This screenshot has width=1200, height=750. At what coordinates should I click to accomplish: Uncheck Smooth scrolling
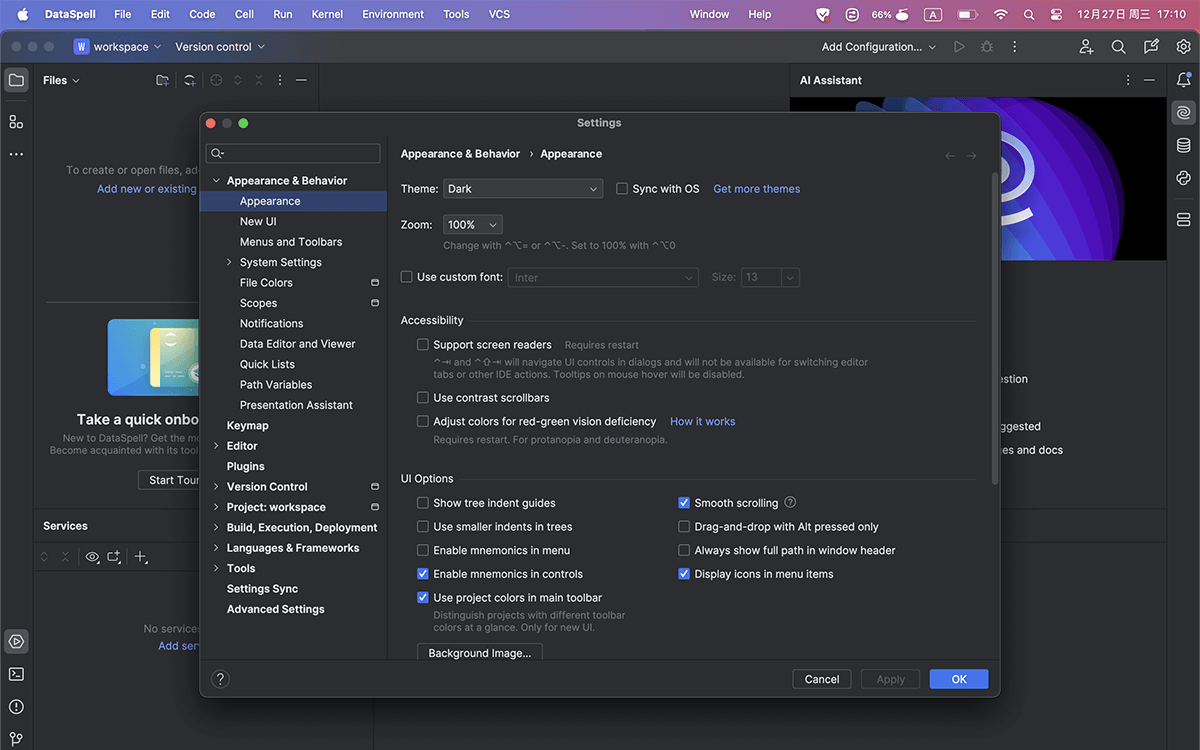[x=684, y=503]
